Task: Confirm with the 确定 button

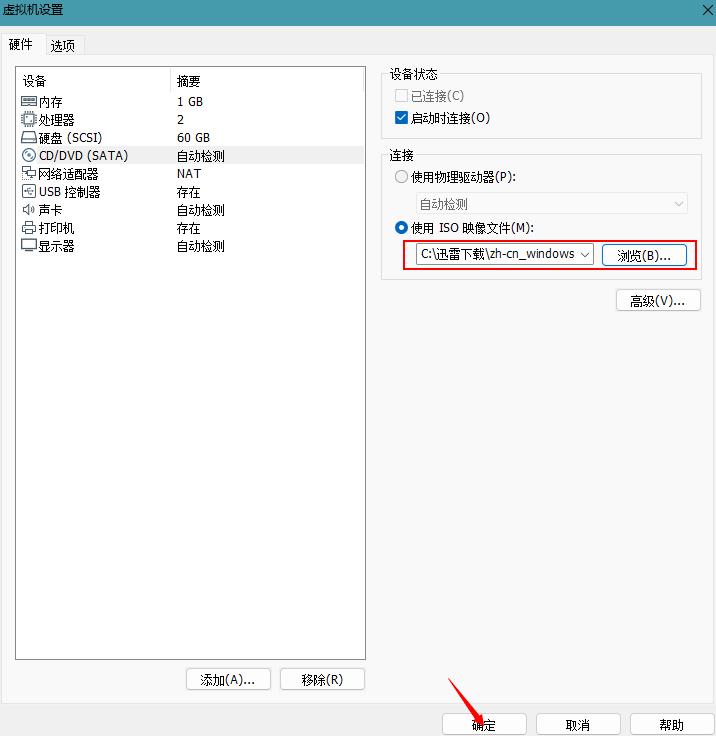Action: [484, 725]
